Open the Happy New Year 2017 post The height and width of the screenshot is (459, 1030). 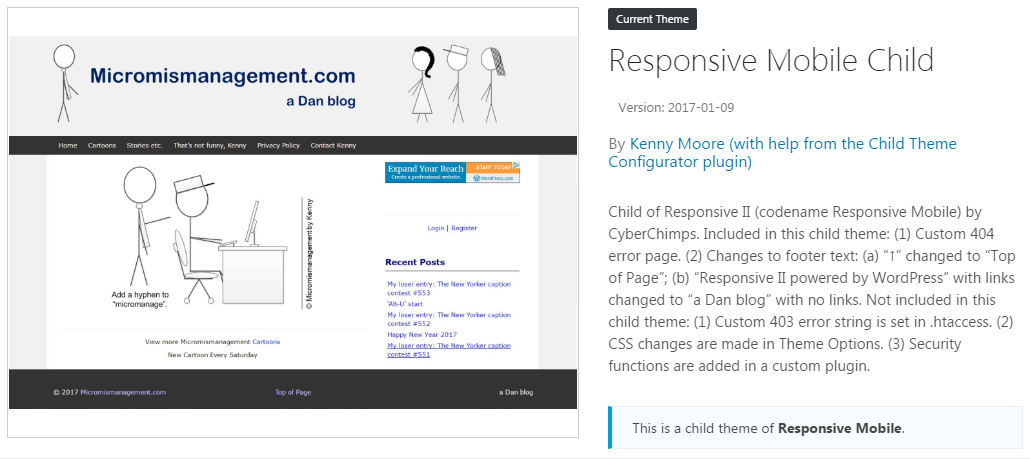pos(422,334)
